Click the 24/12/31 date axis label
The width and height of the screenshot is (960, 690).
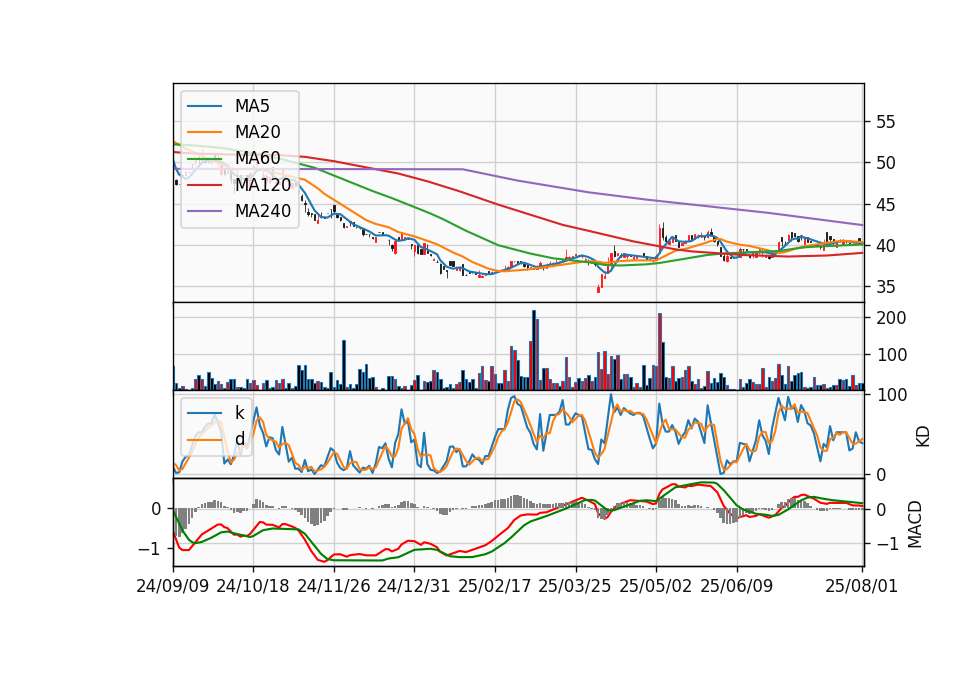point(414,586)
